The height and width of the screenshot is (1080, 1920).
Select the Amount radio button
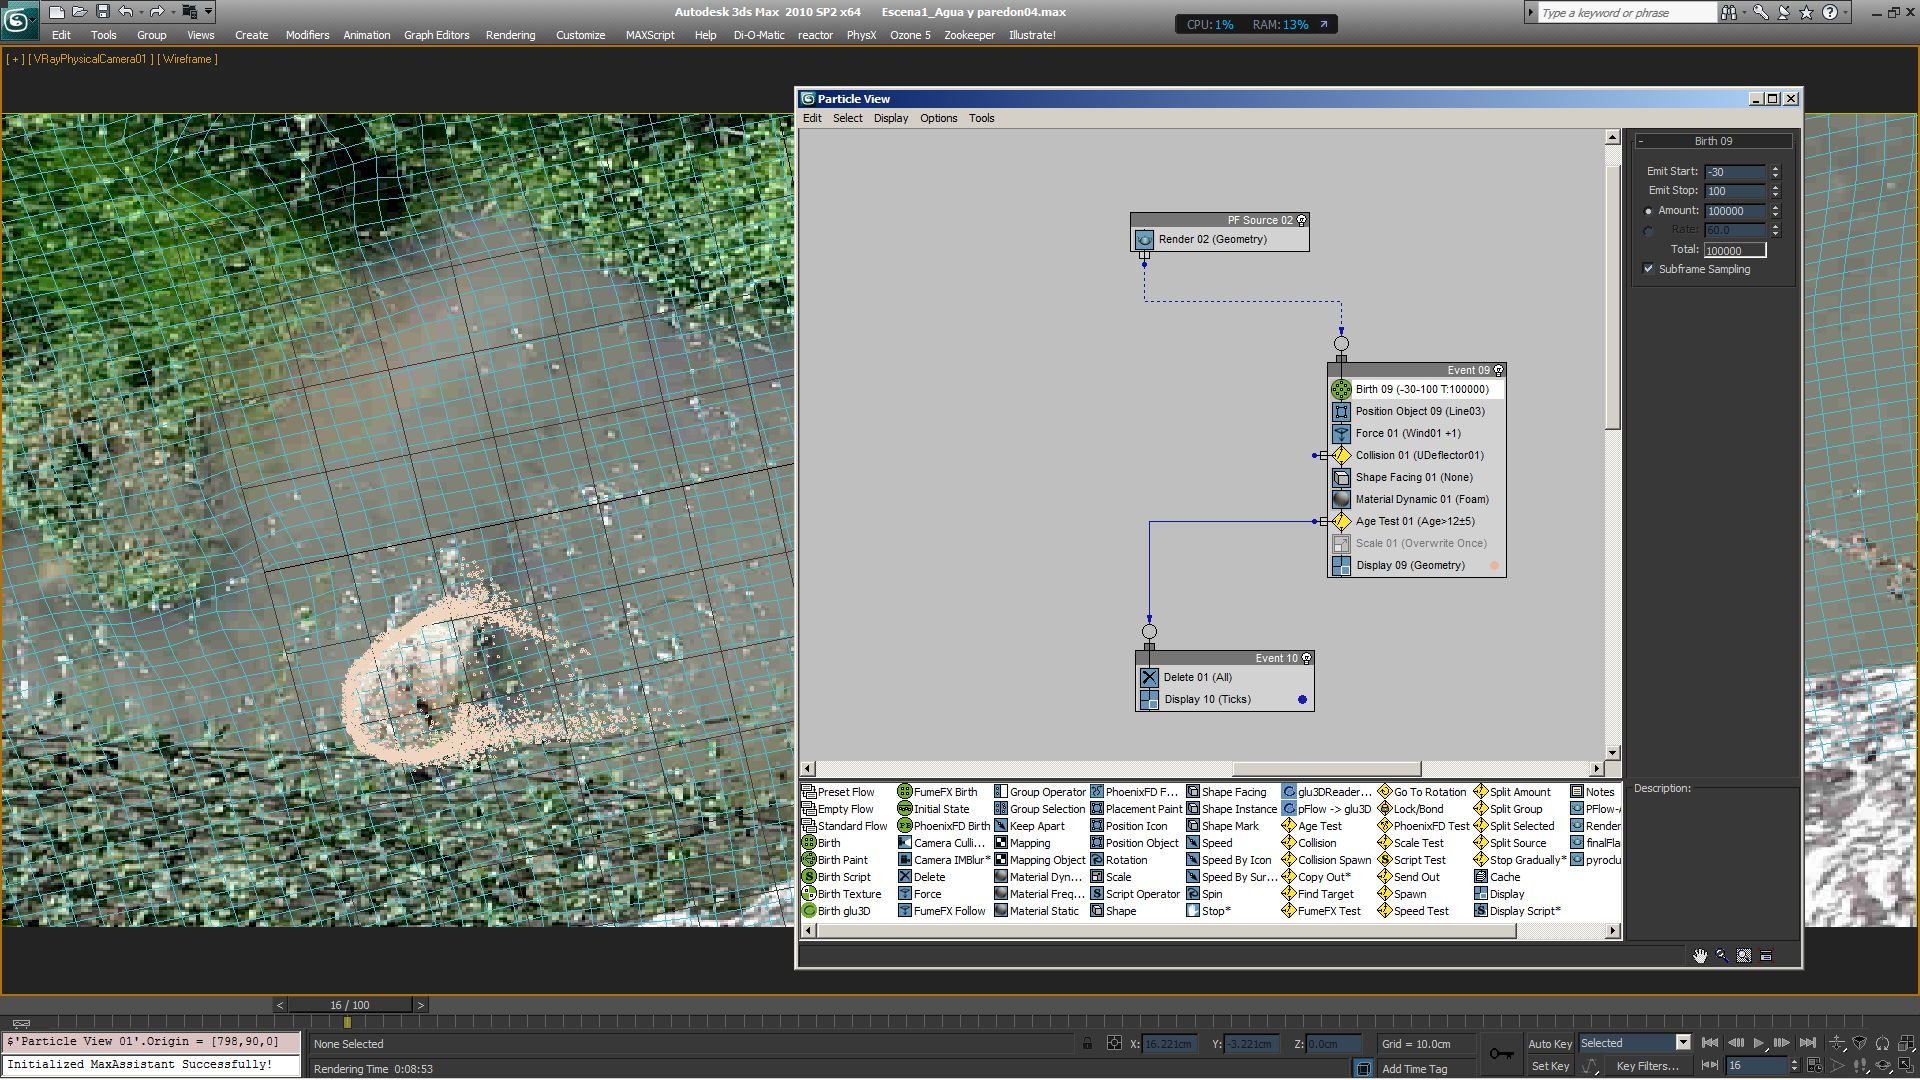coord(1648,211)
